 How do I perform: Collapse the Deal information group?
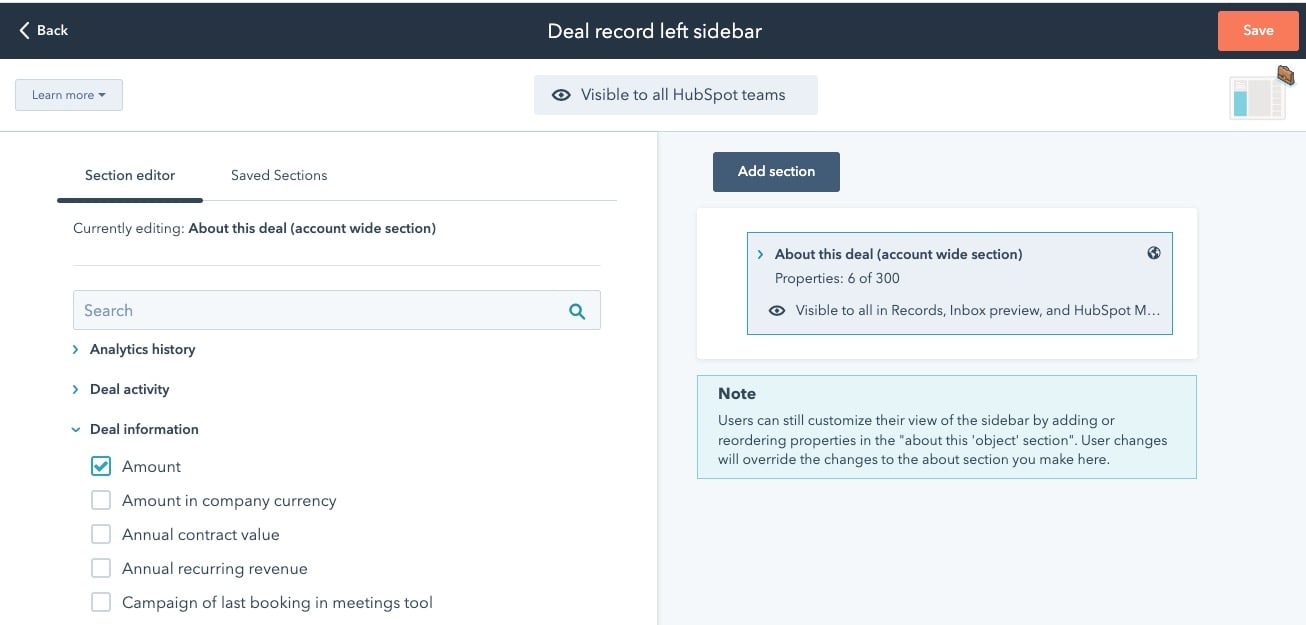[x=76, y=429]
